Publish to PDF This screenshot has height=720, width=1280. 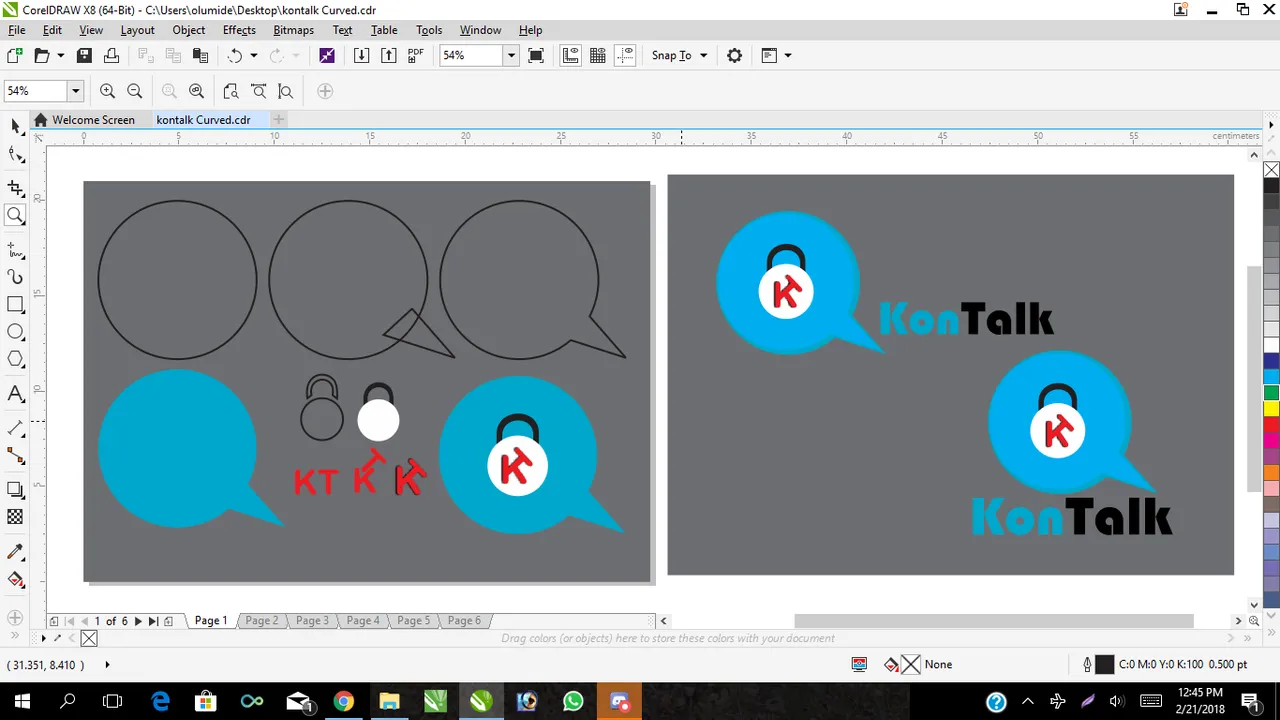415,56
